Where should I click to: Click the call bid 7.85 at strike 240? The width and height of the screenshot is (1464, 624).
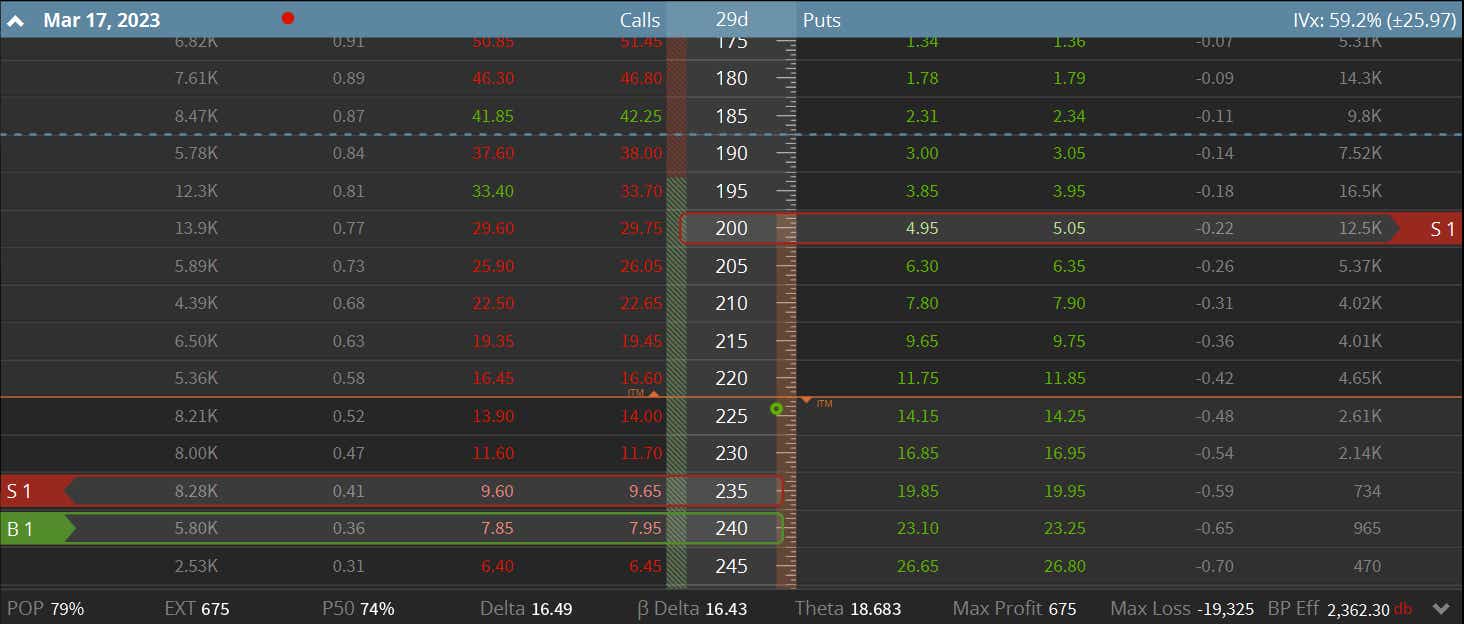(x=497, y=528)
